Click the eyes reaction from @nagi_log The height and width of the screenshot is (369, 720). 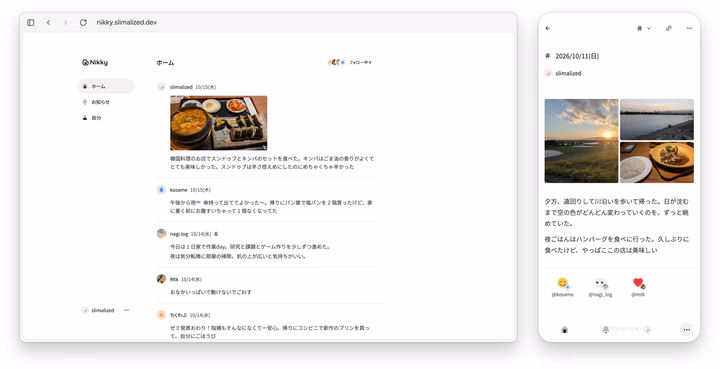[601, 283]
